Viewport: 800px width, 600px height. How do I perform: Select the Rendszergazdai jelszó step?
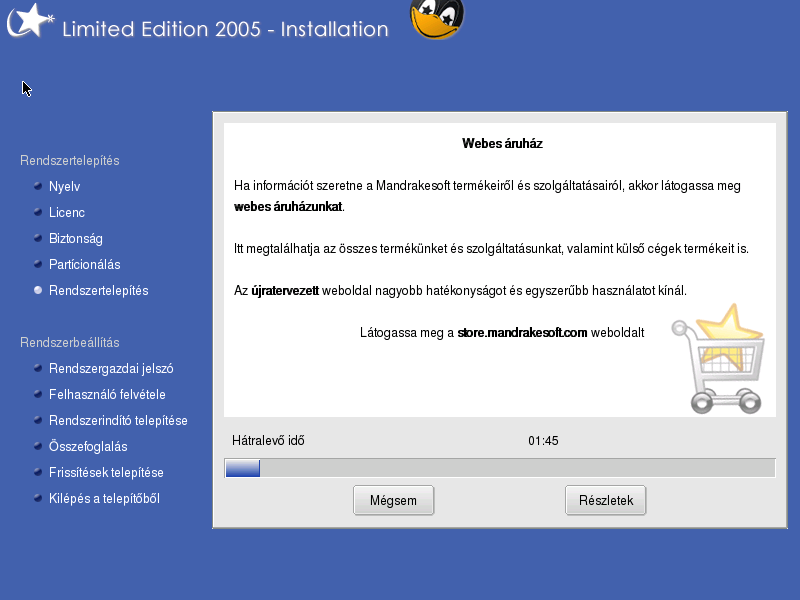[x=111, y=368]
